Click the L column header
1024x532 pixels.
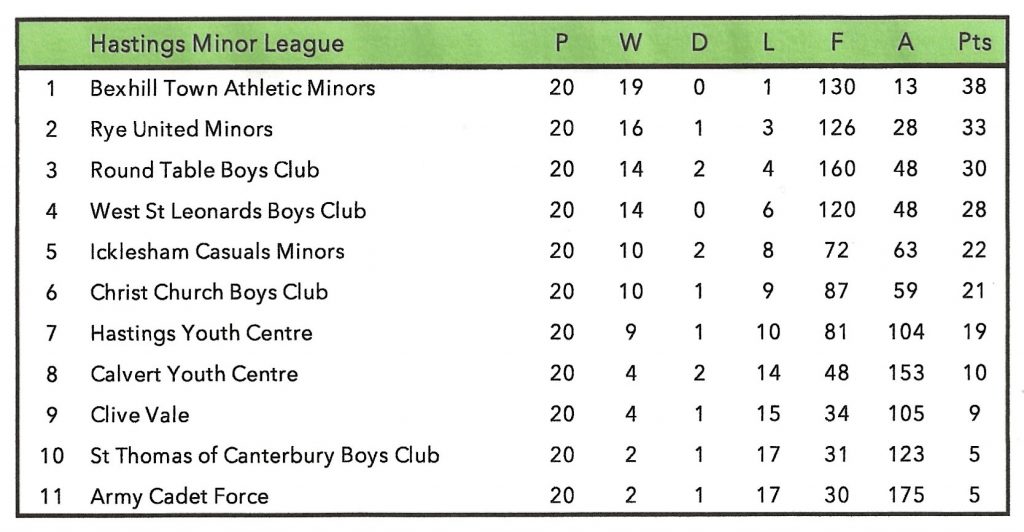[x=767, y=43]
